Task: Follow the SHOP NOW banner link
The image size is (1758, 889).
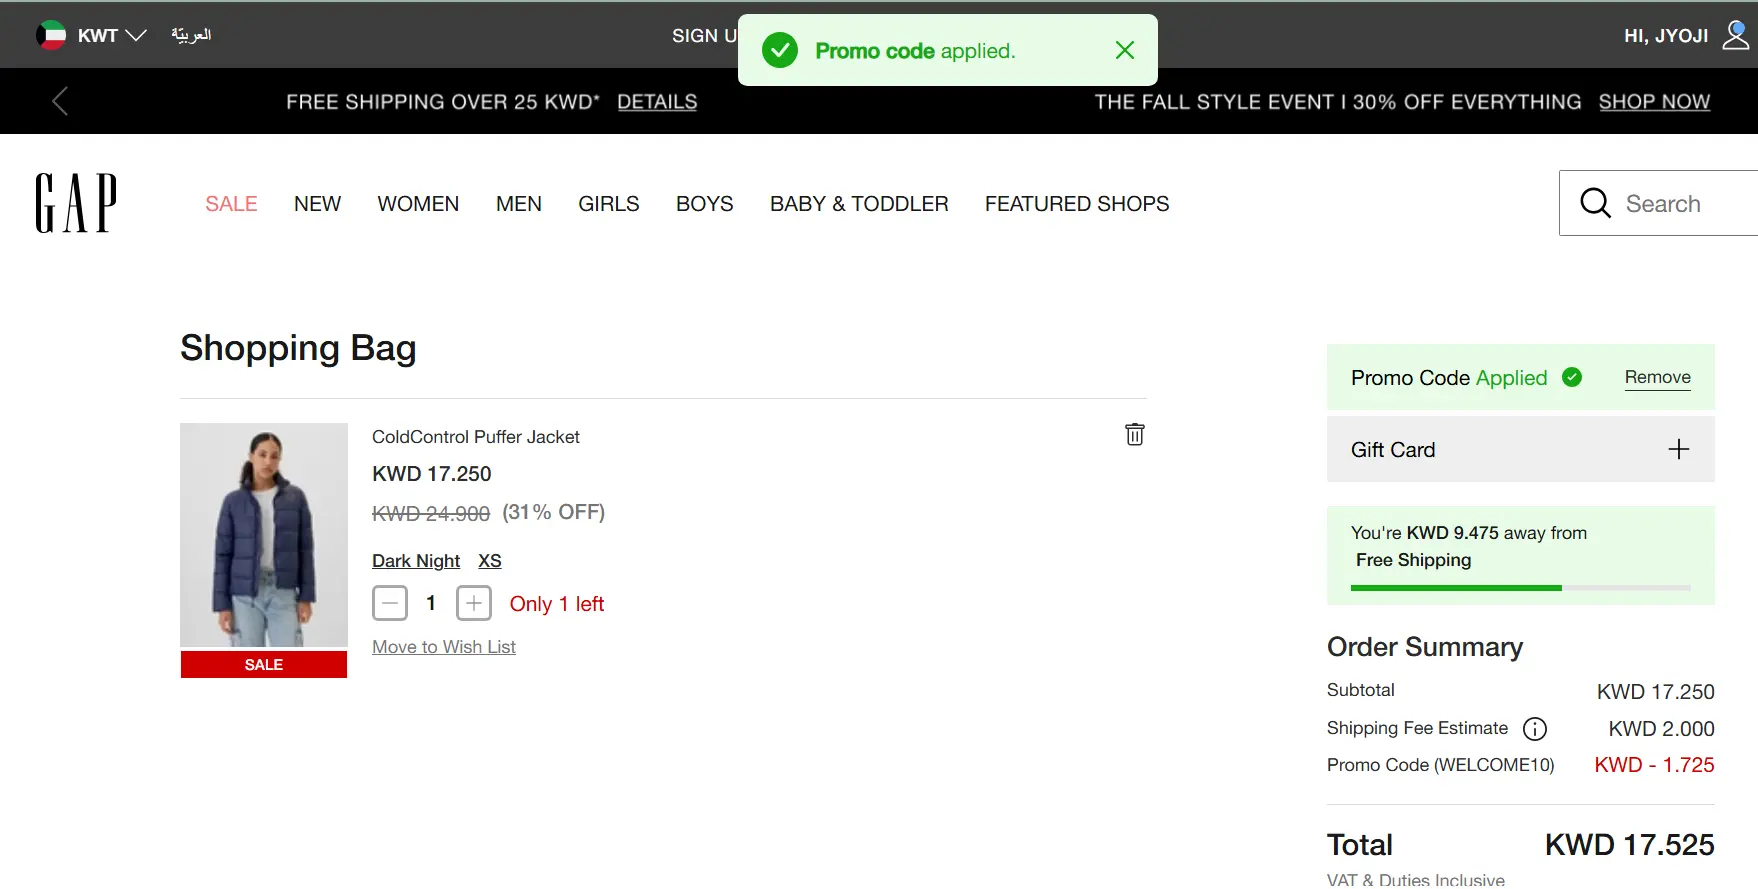Action: [1654, 102]
